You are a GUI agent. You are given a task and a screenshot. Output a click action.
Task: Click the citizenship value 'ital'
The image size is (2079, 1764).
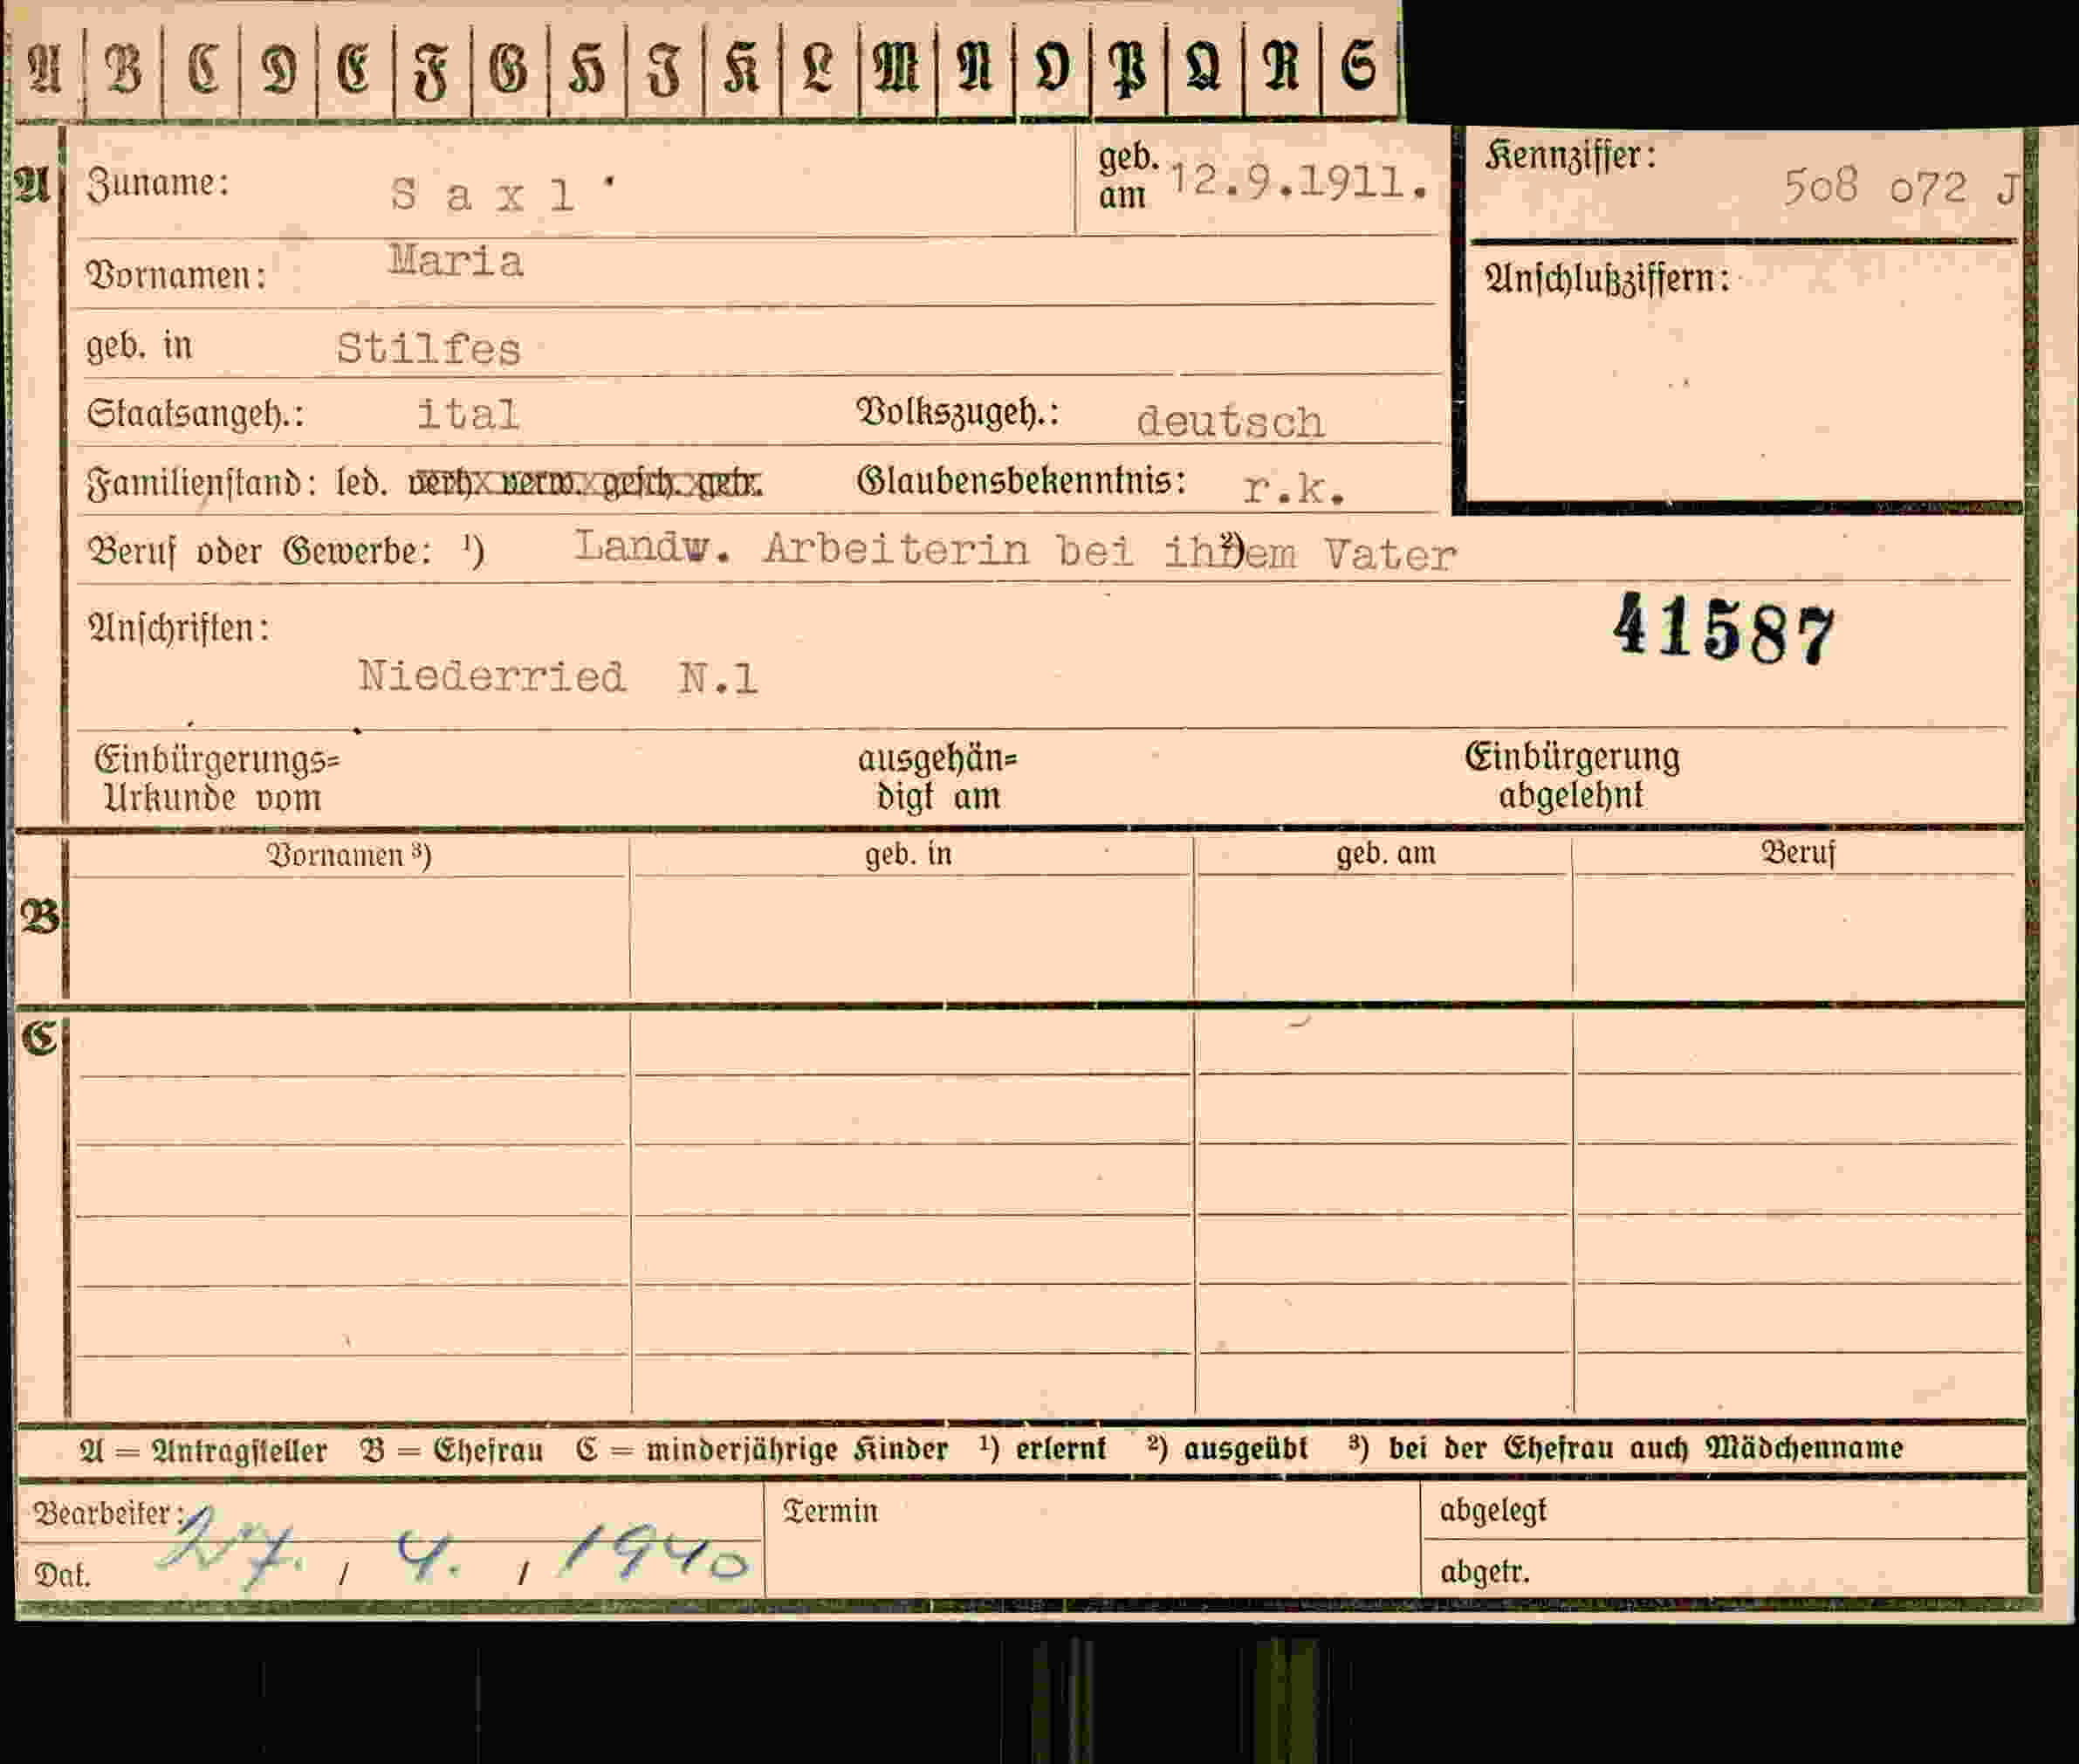click(x=468, y=414)
